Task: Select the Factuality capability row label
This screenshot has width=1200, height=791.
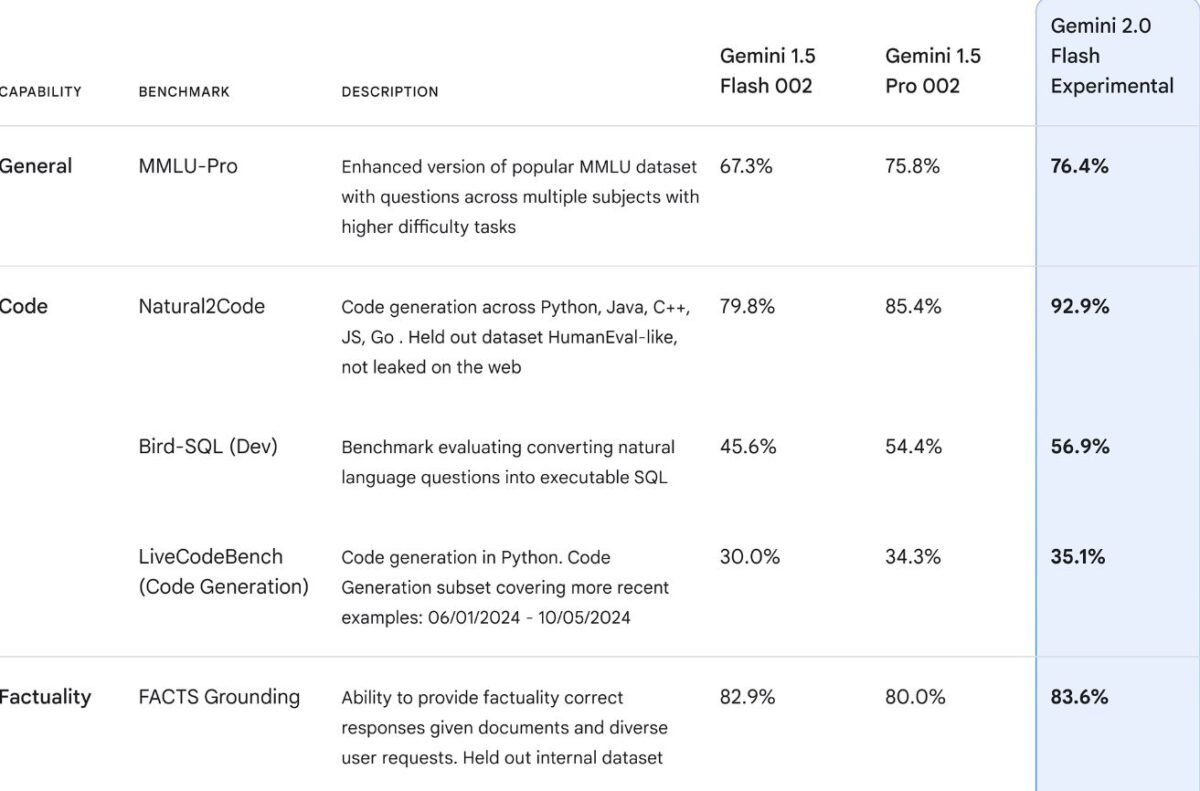Action: coord(45,697)
